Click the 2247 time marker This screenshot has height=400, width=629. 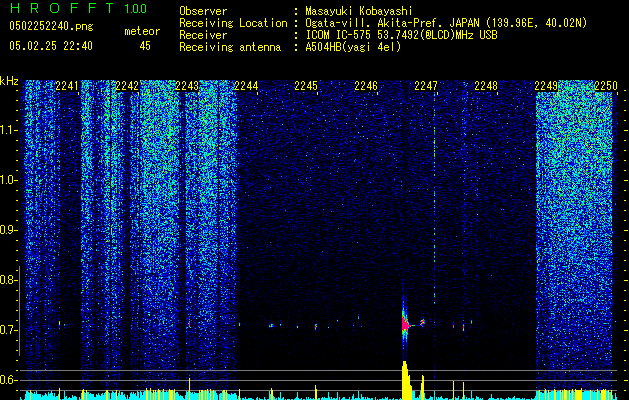(426, 86)
